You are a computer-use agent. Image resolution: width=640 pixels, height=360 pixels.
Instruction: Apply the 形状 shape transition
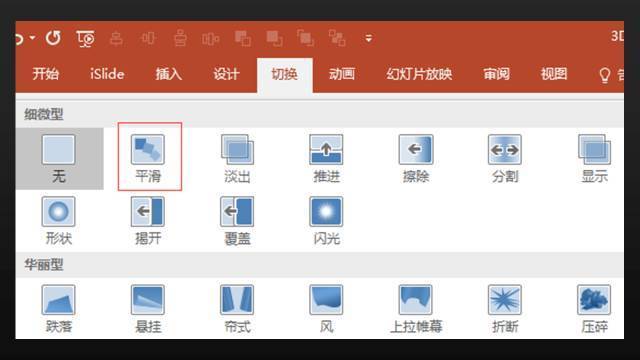click(59, 221)
